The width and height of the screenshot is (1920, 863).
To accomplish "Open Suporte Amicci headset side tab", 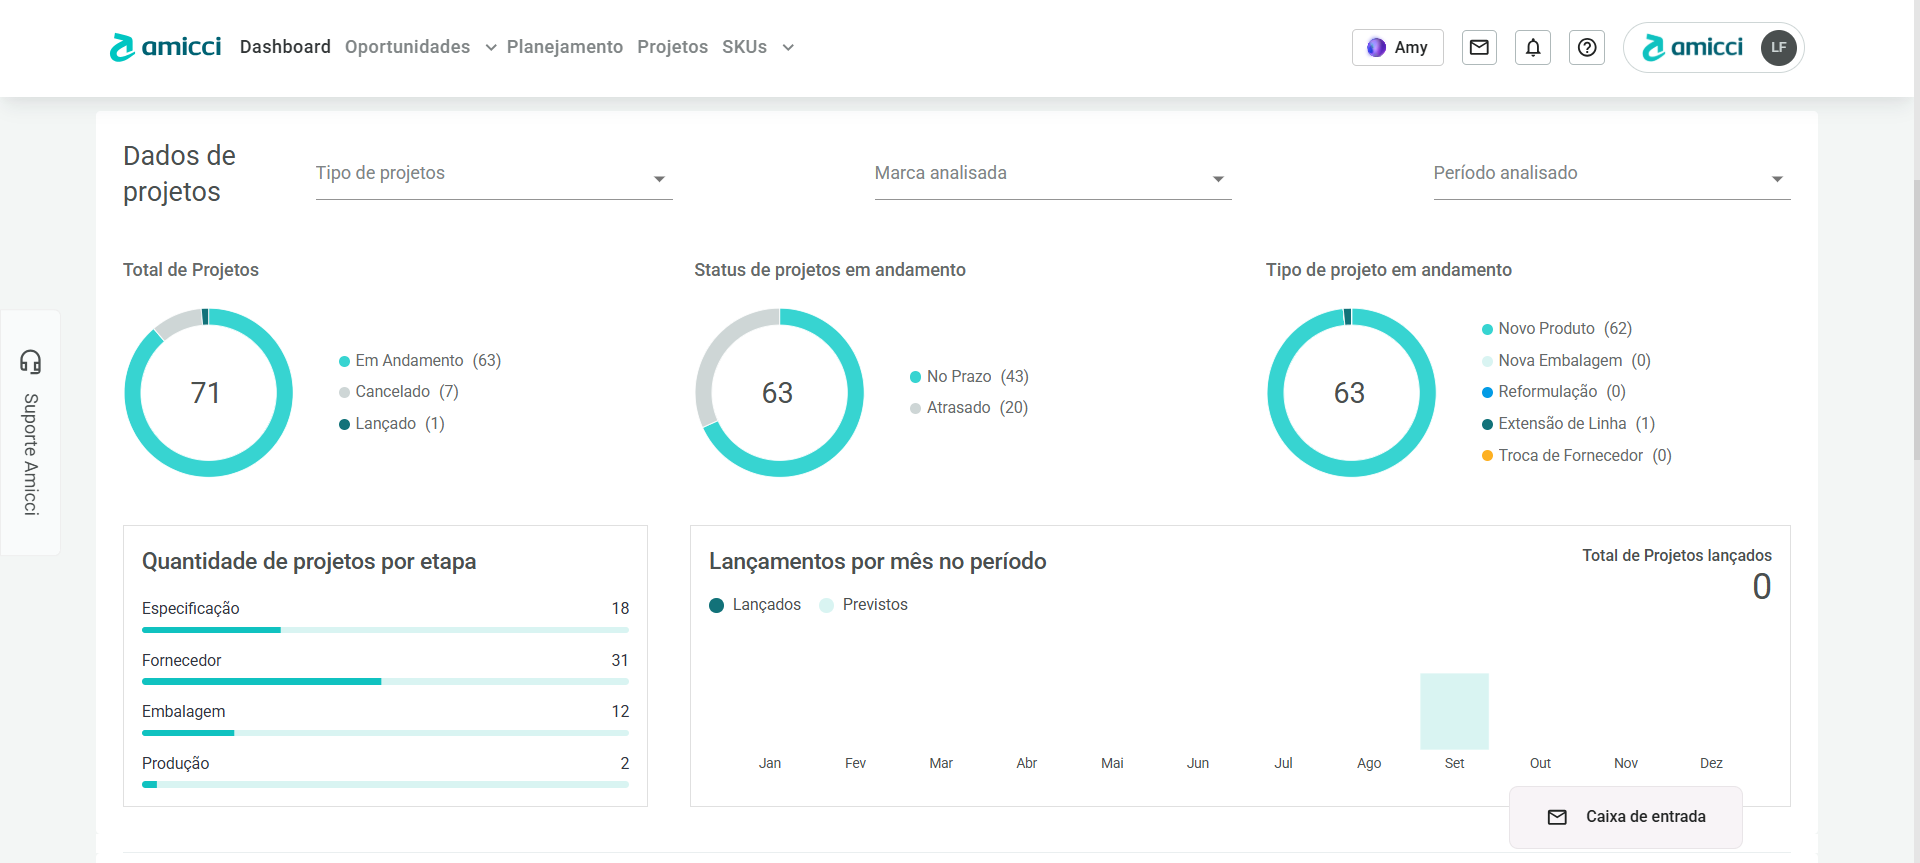I will pos(31,432).
